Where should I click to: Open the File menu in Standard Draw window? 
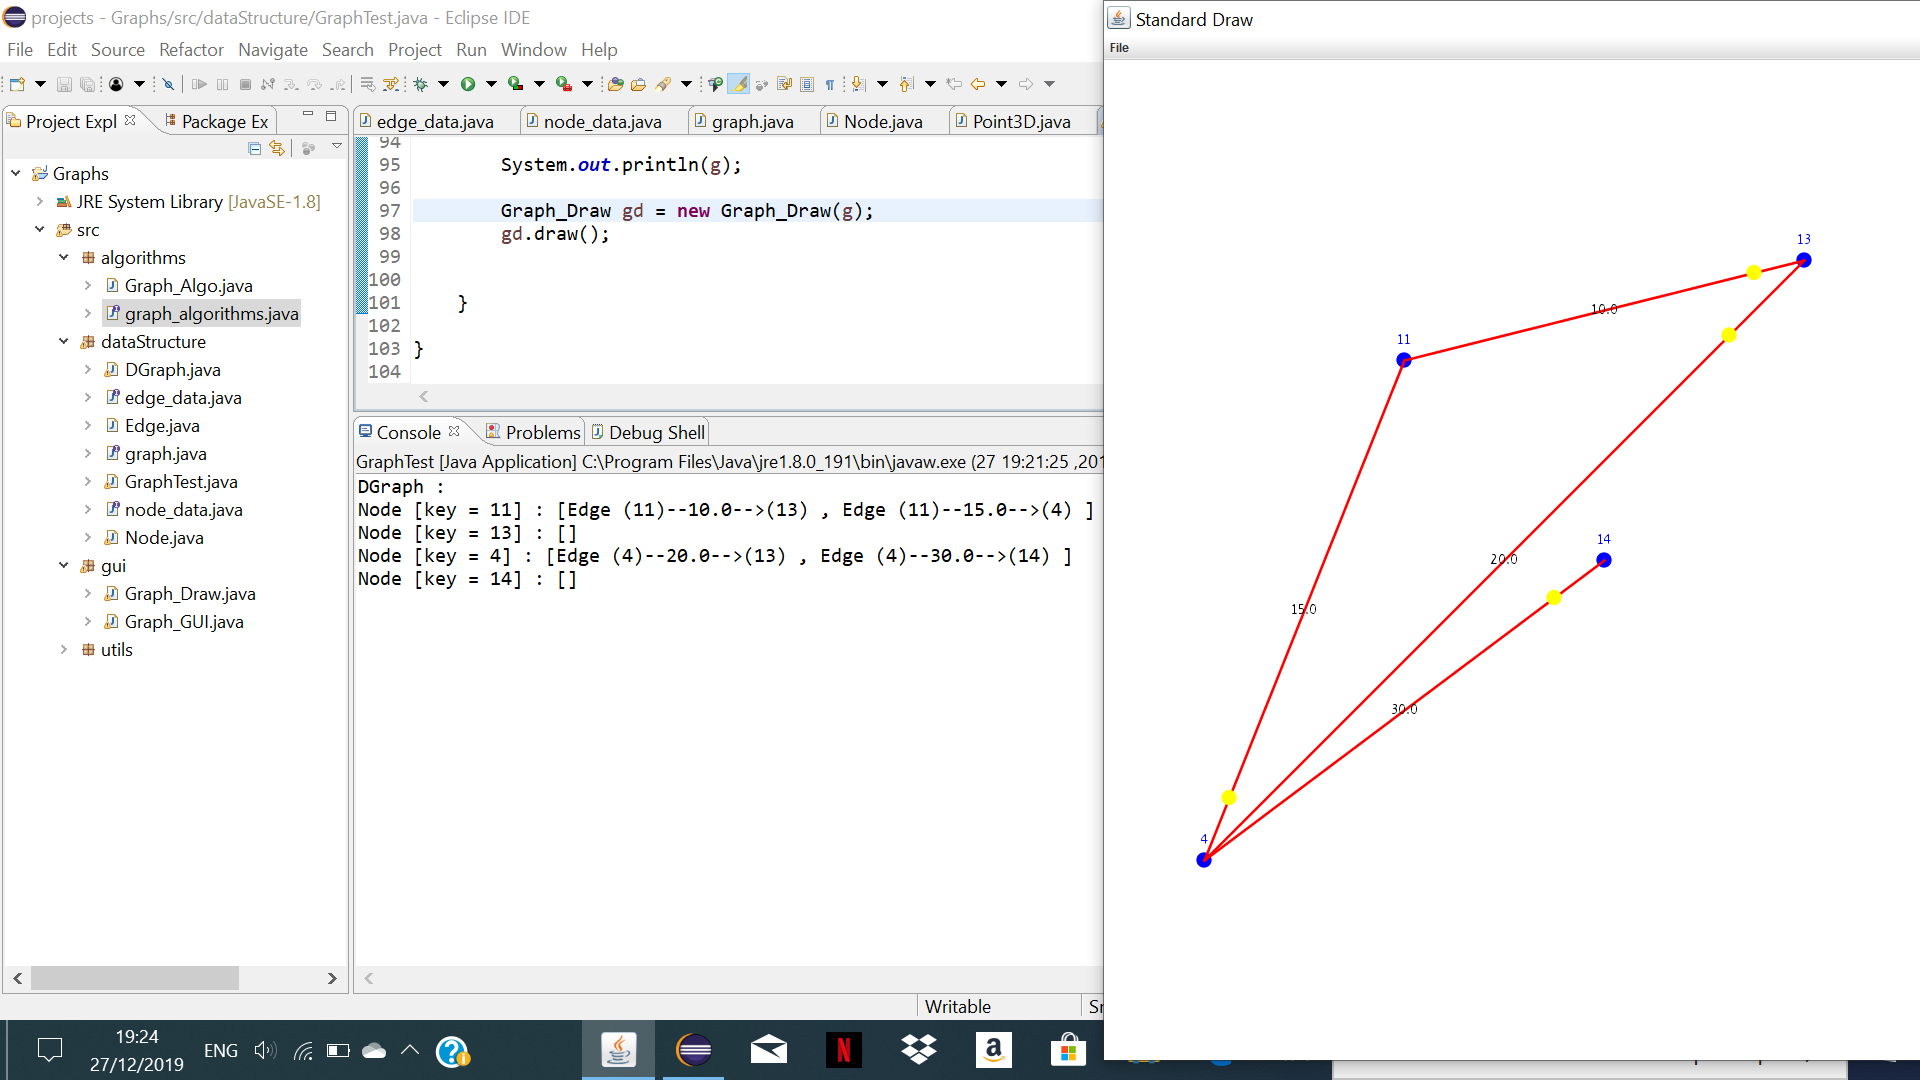(x=1120, y=47)
